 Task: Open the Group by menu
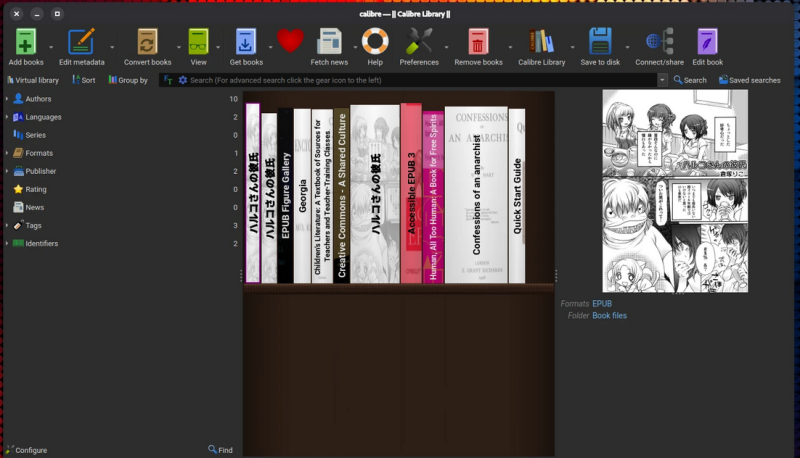point(128,80)
